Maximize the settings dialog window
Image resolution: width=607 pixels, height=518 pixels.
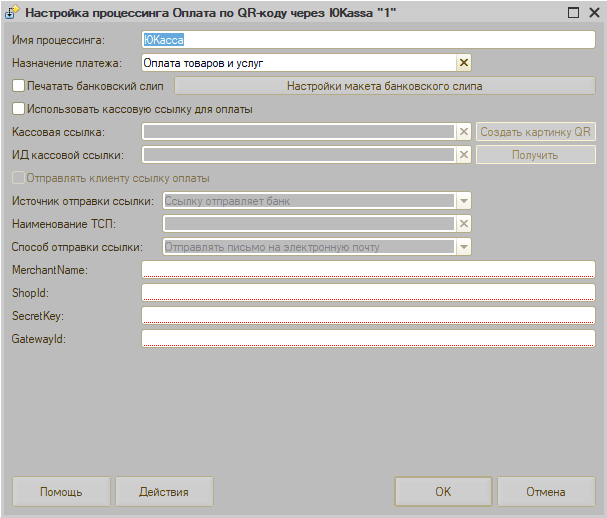click(572, 14)
